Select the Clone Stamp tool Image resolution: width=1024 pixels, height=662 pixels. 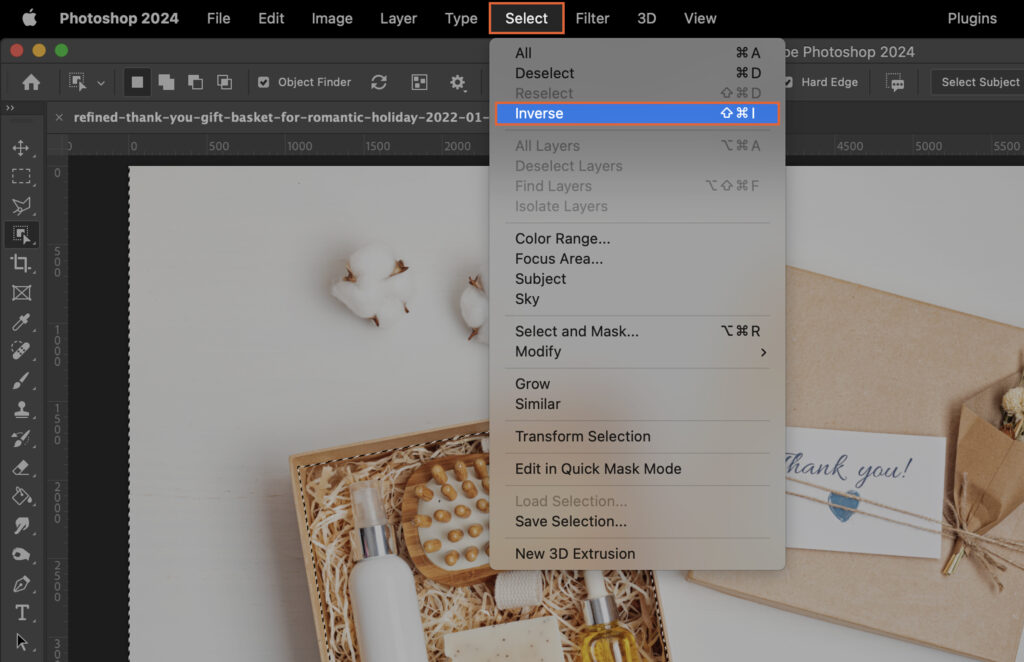coord(22,410)
